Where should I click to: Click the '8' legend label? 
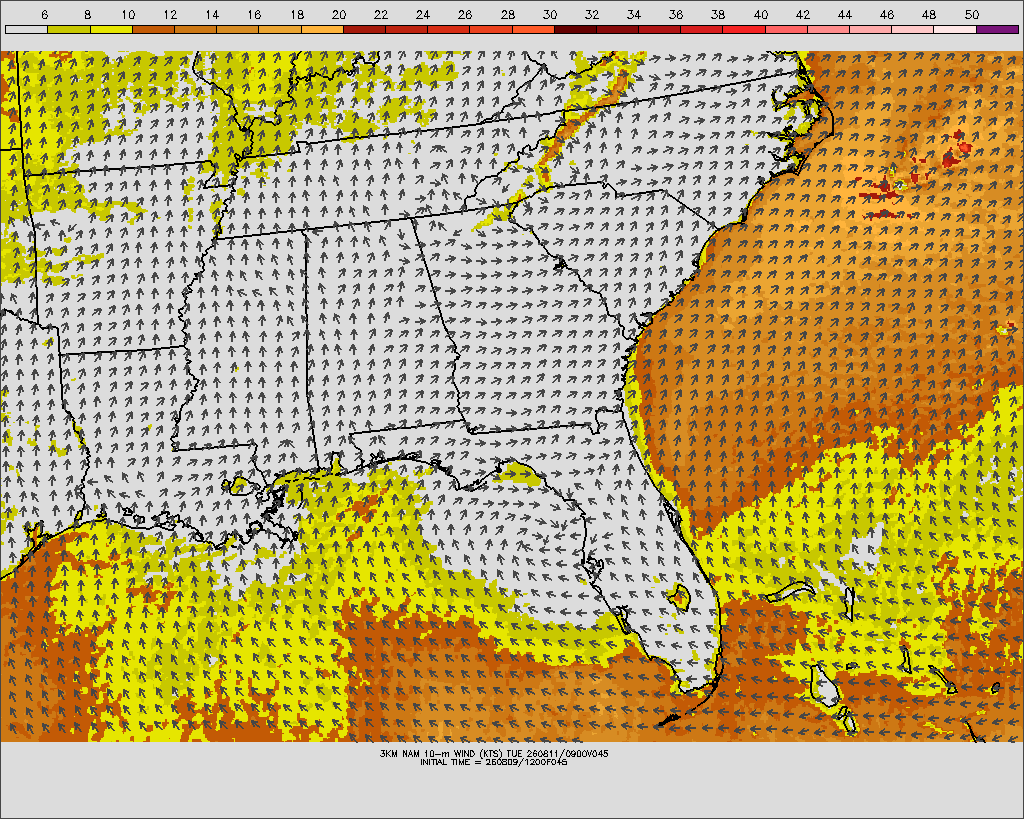click(x=88, y=14)
